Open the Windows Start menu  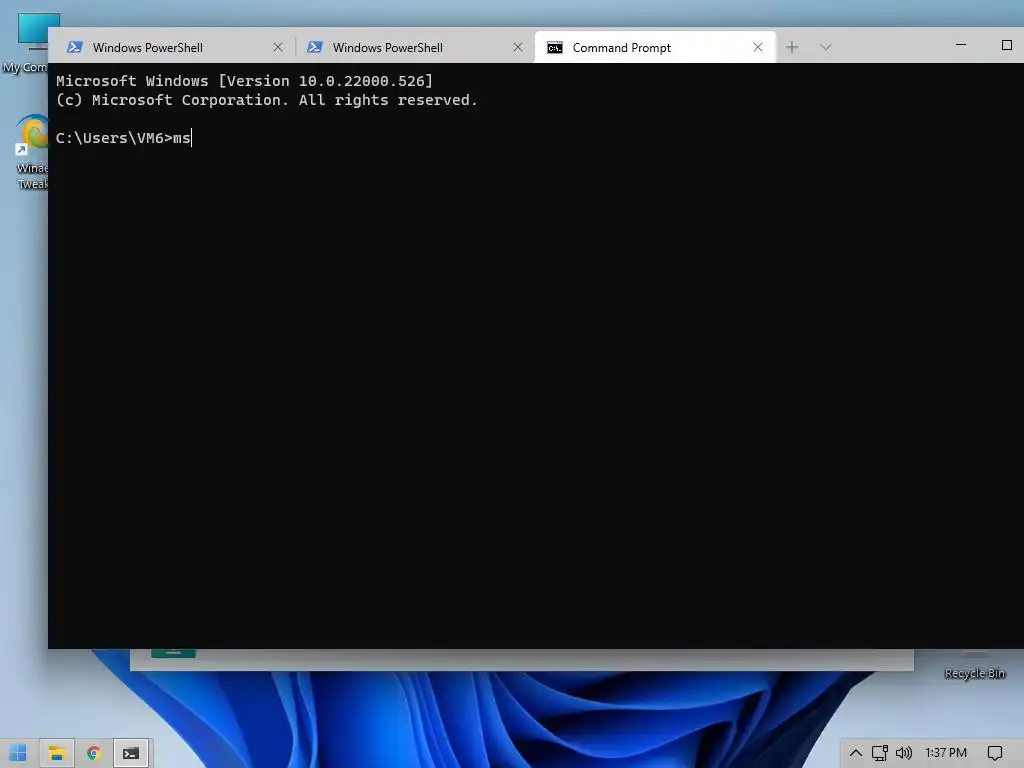(18, 752)
